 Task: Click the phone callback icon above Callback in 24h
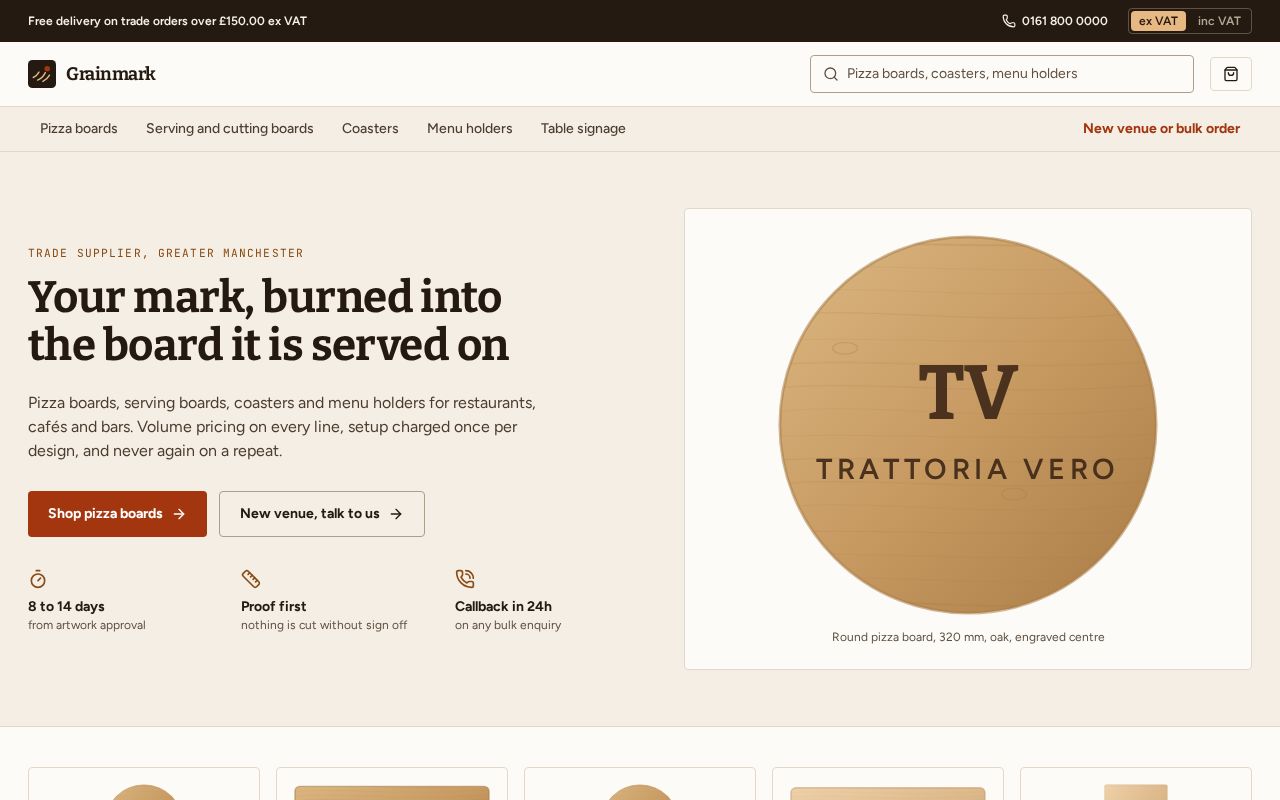point(465,579)
